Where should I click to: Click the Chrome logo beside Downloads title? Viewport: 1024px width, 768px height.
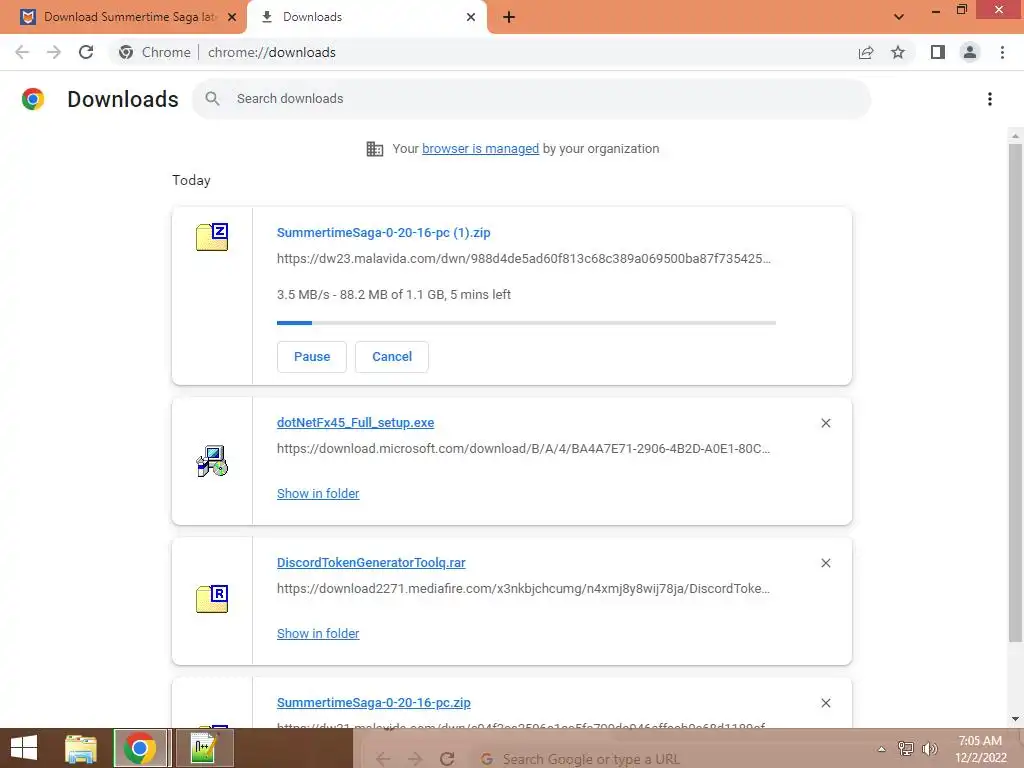[33, 99]
